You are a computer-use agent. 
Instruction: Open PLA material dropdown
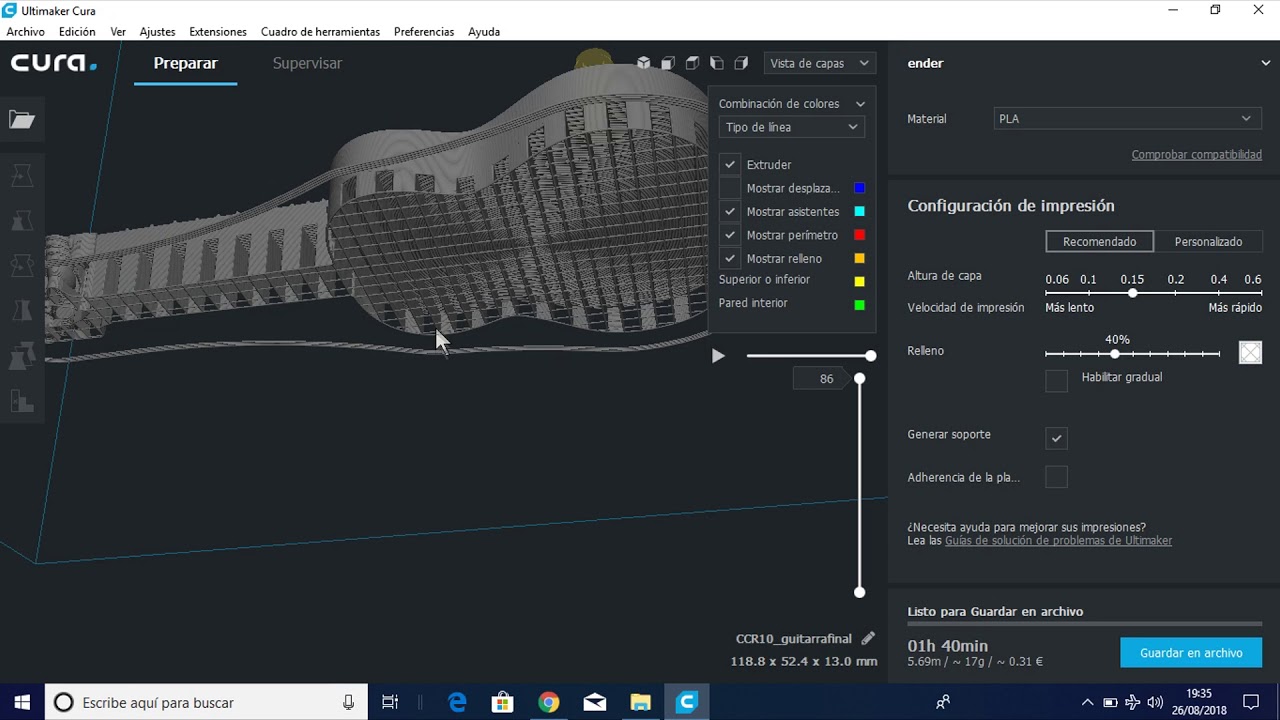click(x=1128, y=119)
